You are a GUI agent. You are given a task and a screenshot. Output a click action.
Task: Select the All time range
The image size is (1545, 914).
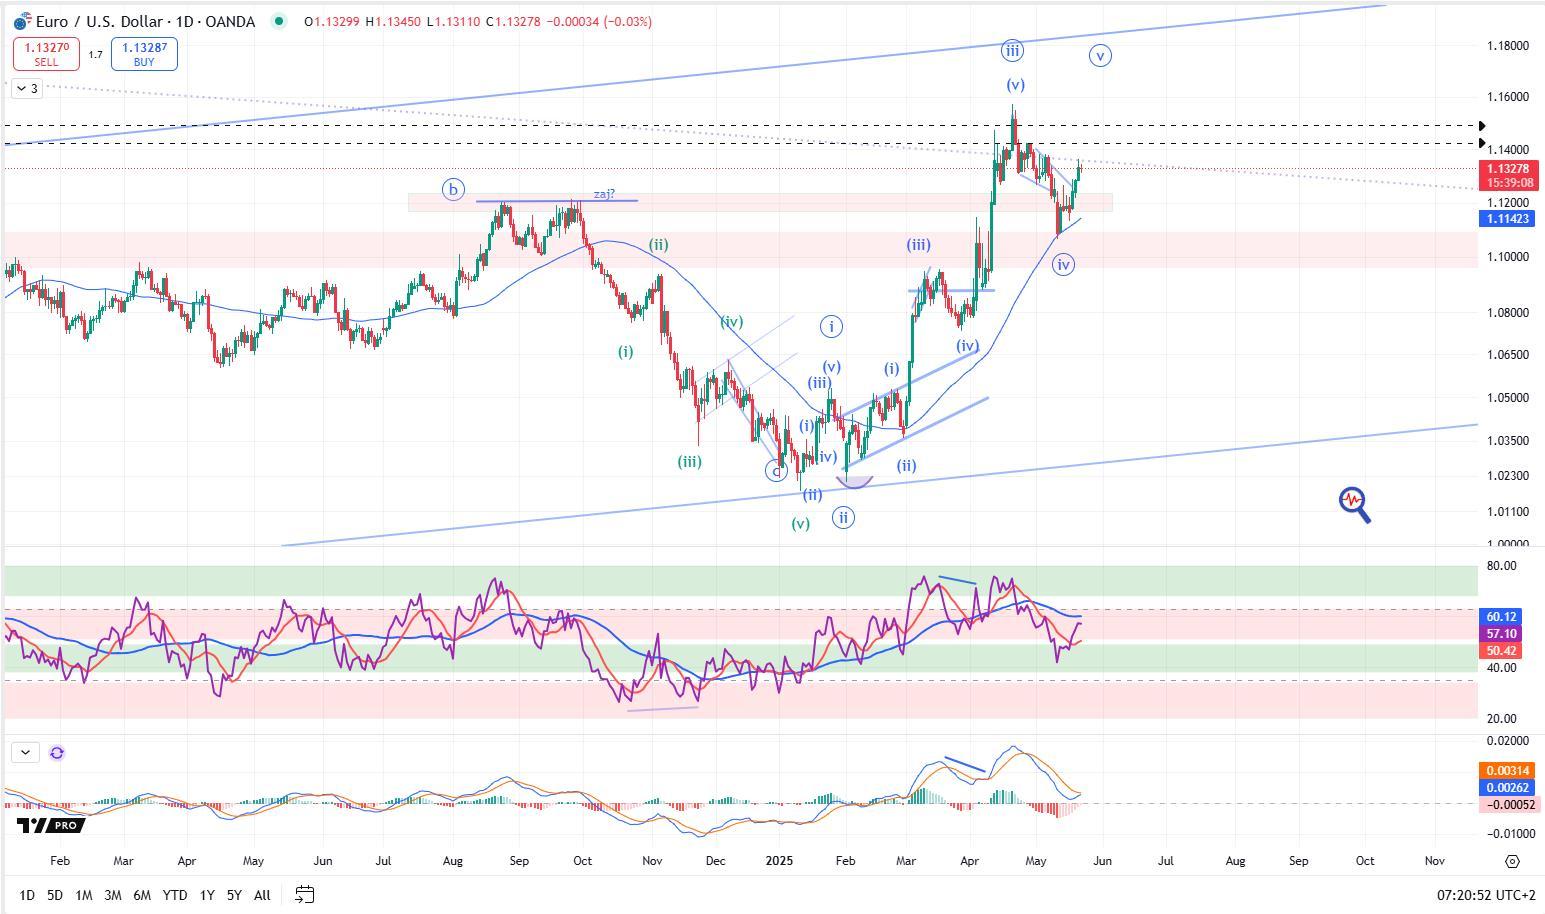pyautogui.click(x=262, y=895)
